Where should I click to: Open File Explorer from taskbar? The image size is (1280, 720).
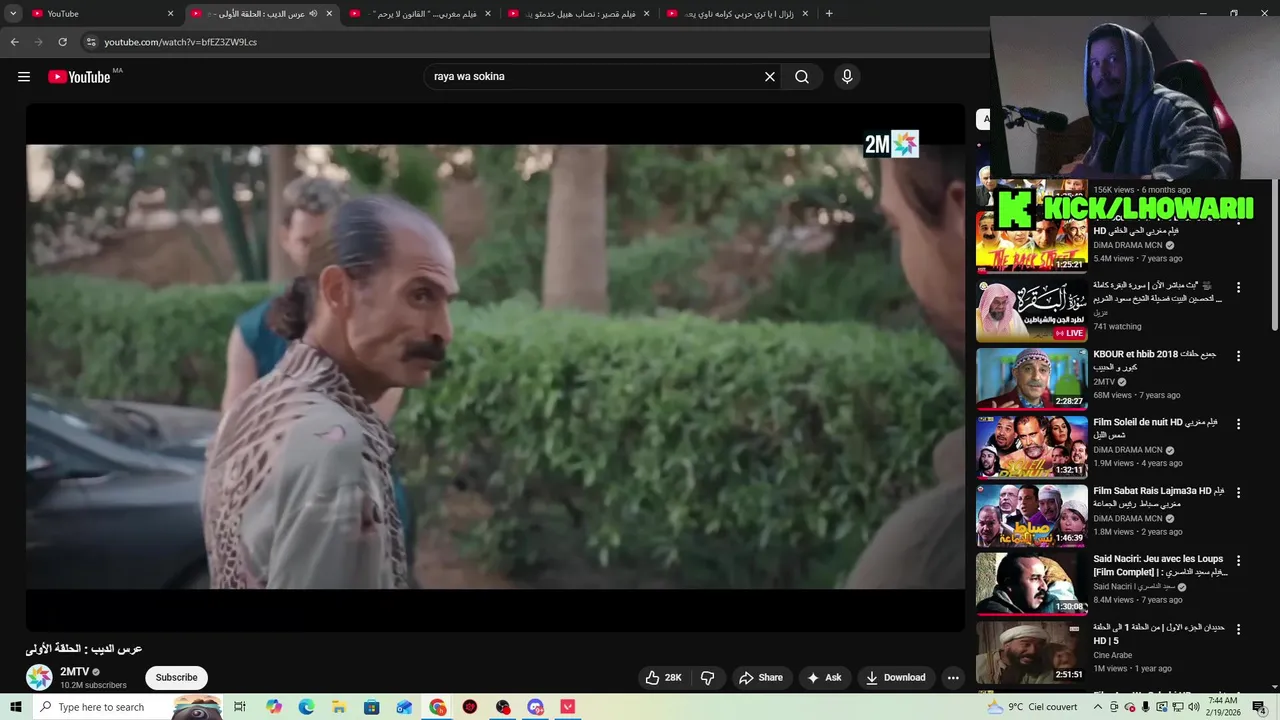[x=340, y=707]
